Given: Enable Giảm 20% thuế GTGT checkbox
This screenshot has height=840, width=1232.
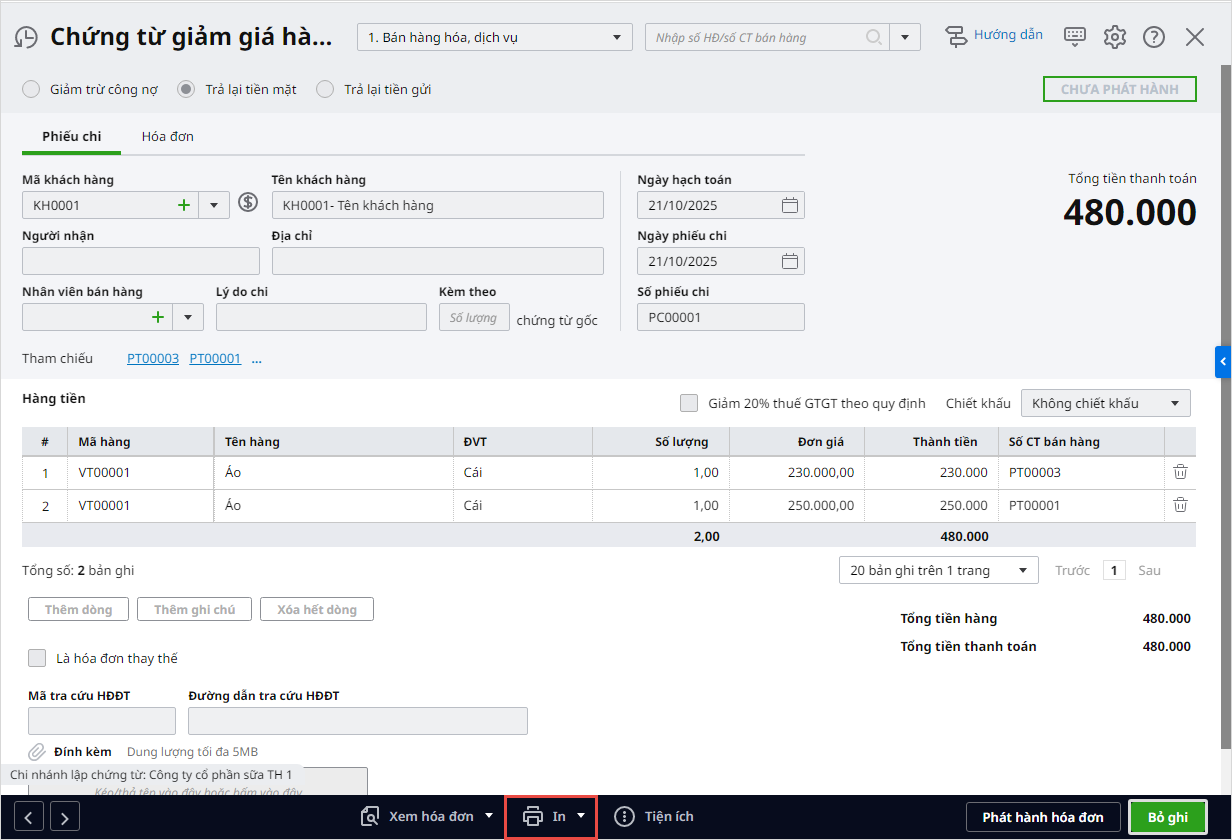Looking at the screenshot, I should point(689,403).
